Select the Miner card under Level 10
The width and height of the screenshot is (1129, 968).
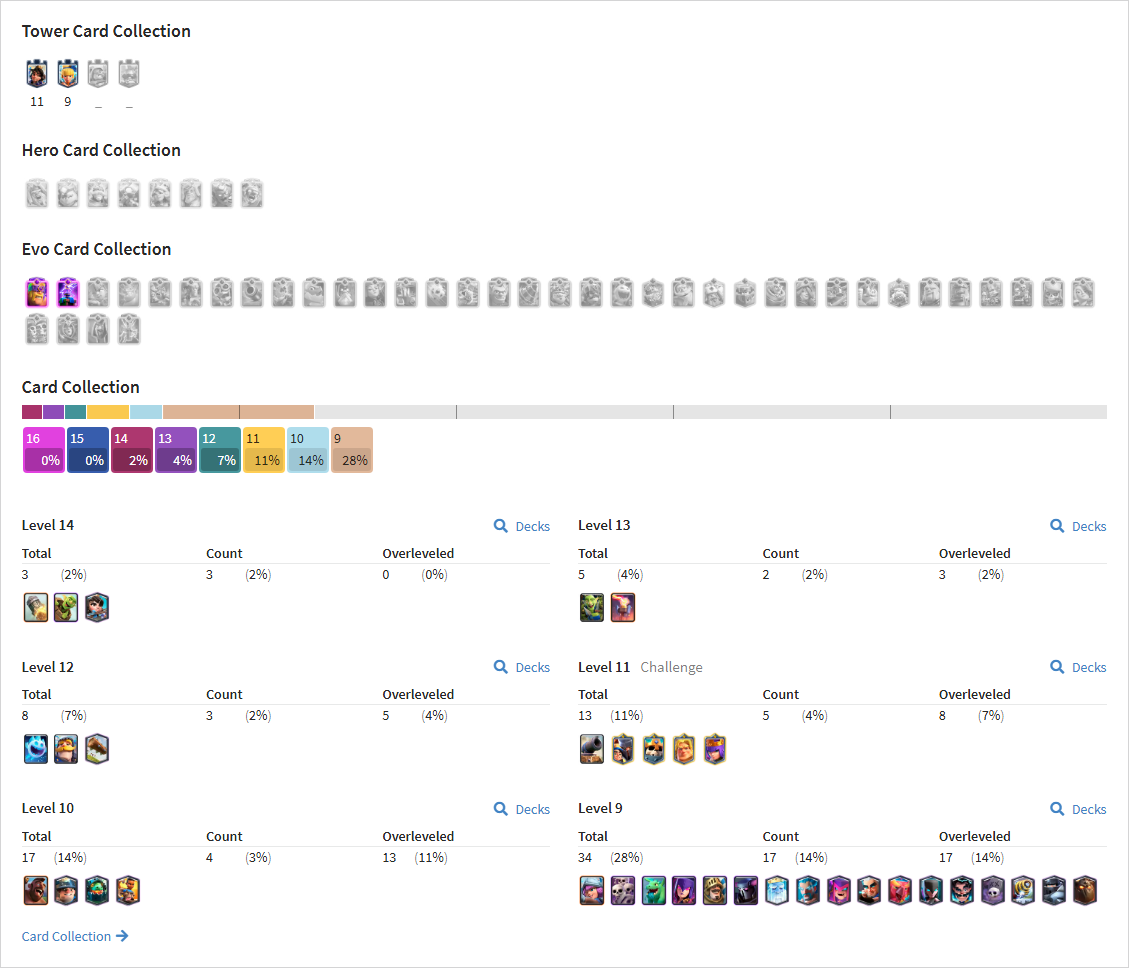[66, 891]
